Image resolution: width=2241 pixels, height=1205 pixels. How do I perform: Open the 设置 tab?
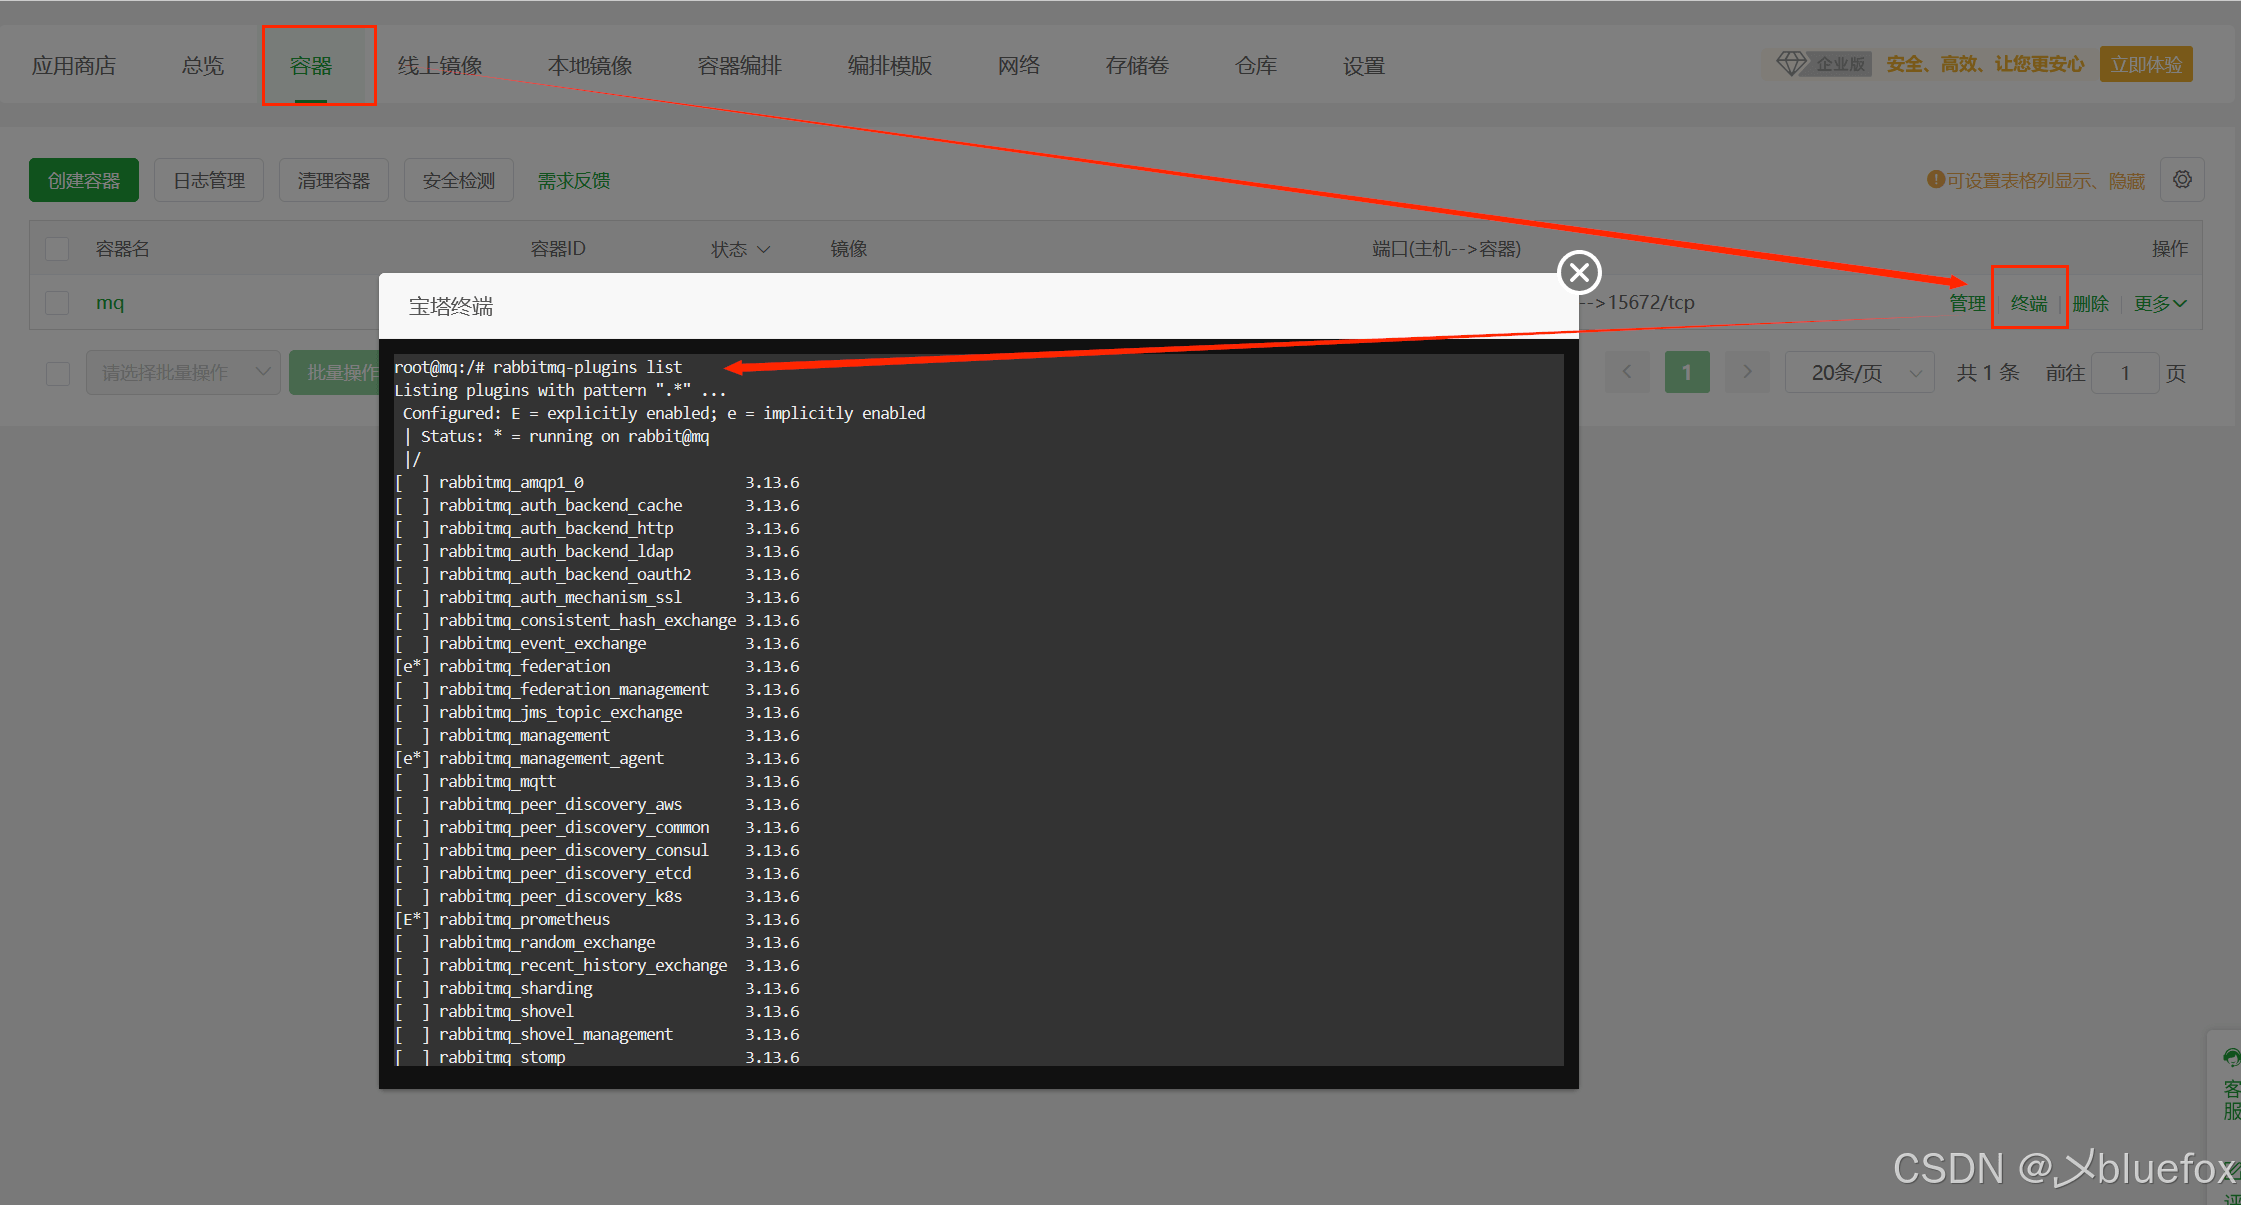1364,66
